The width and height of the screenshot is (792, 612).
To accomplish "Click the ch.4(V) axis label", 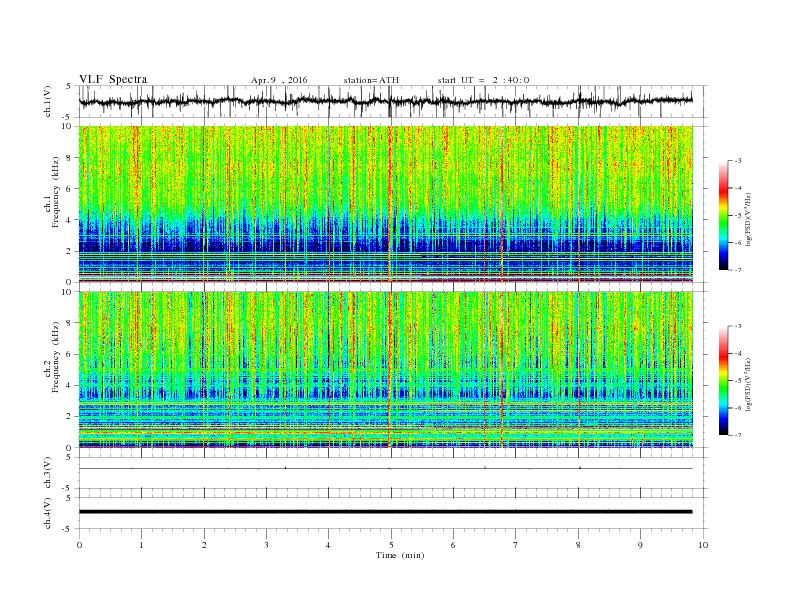I will tap(48, 513).
